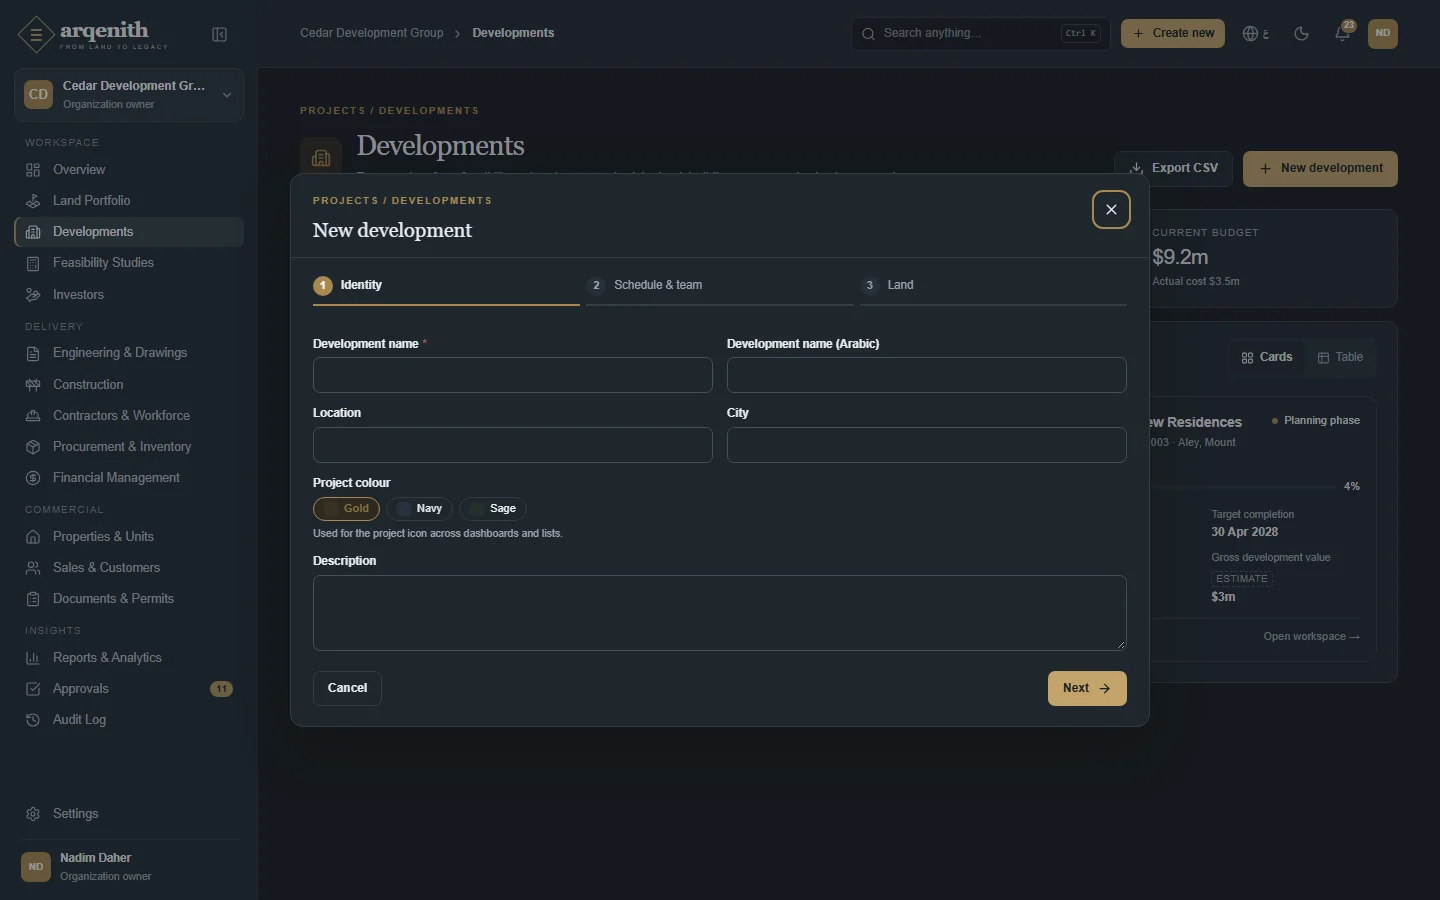Click the Cancel button
This screenshot has height=900, width=1440.
point(347,688)
